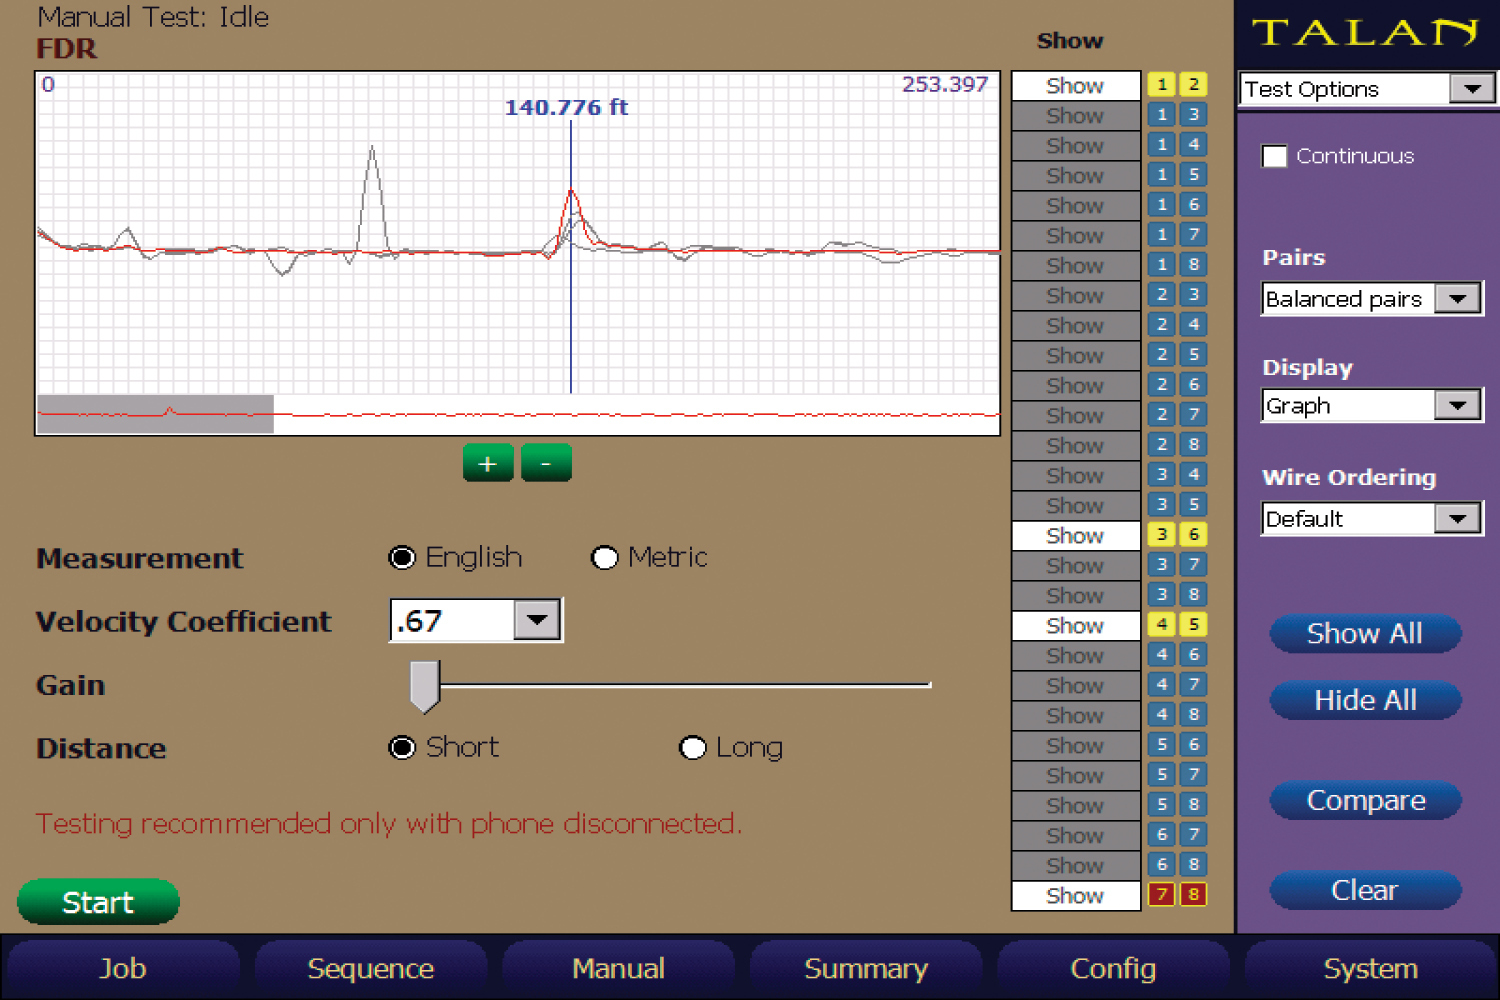The image size is (1500, 1000).
Task: Open the Config tab
Action: 1113,968
